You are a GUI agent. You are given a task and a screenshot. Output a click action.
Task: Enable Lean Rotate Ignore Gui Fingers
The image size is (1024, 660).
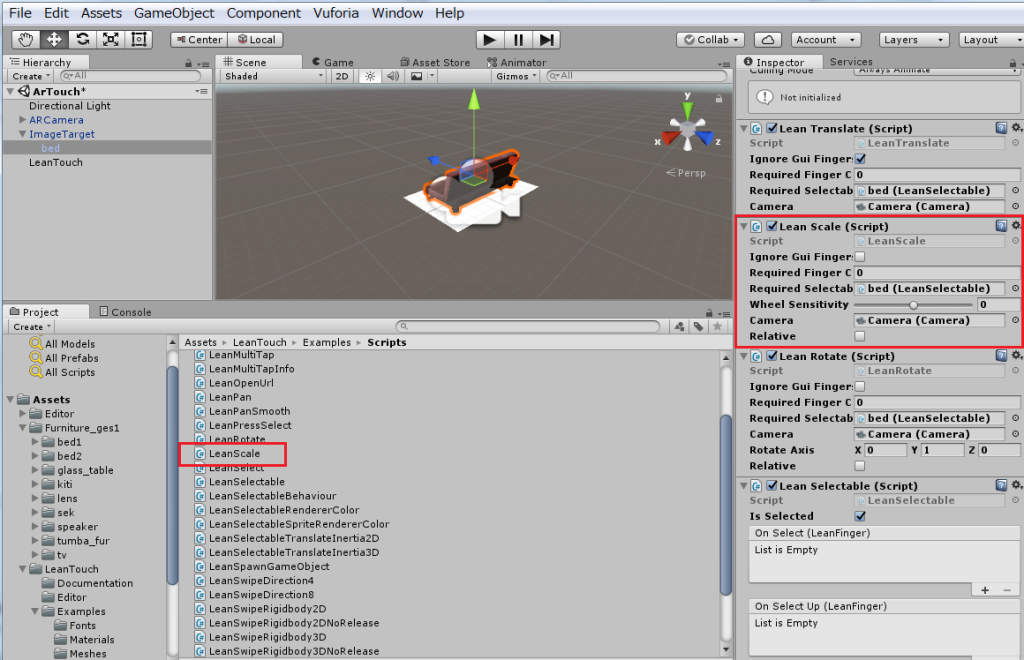[860, 386]
